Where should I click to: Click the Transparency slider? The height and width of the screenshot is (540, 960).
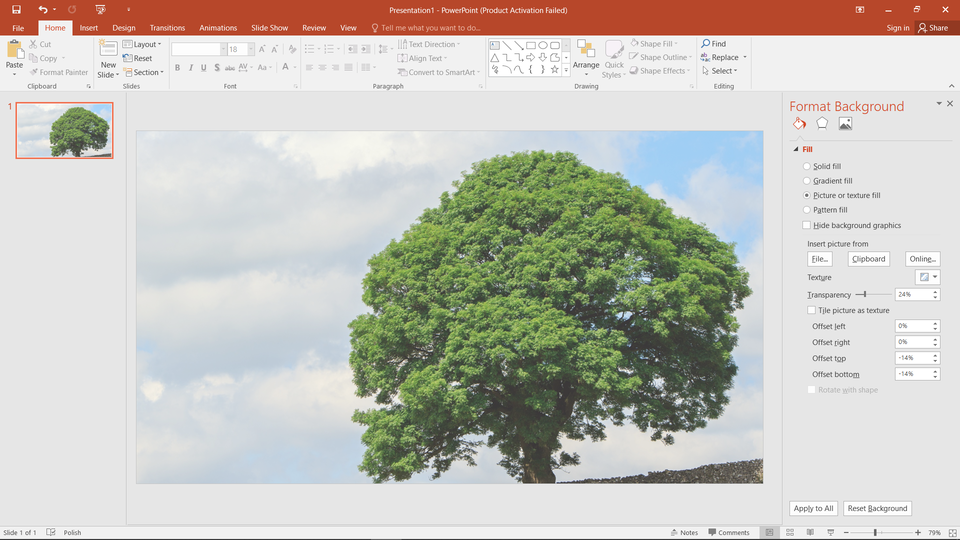click(x=864, y=295)
